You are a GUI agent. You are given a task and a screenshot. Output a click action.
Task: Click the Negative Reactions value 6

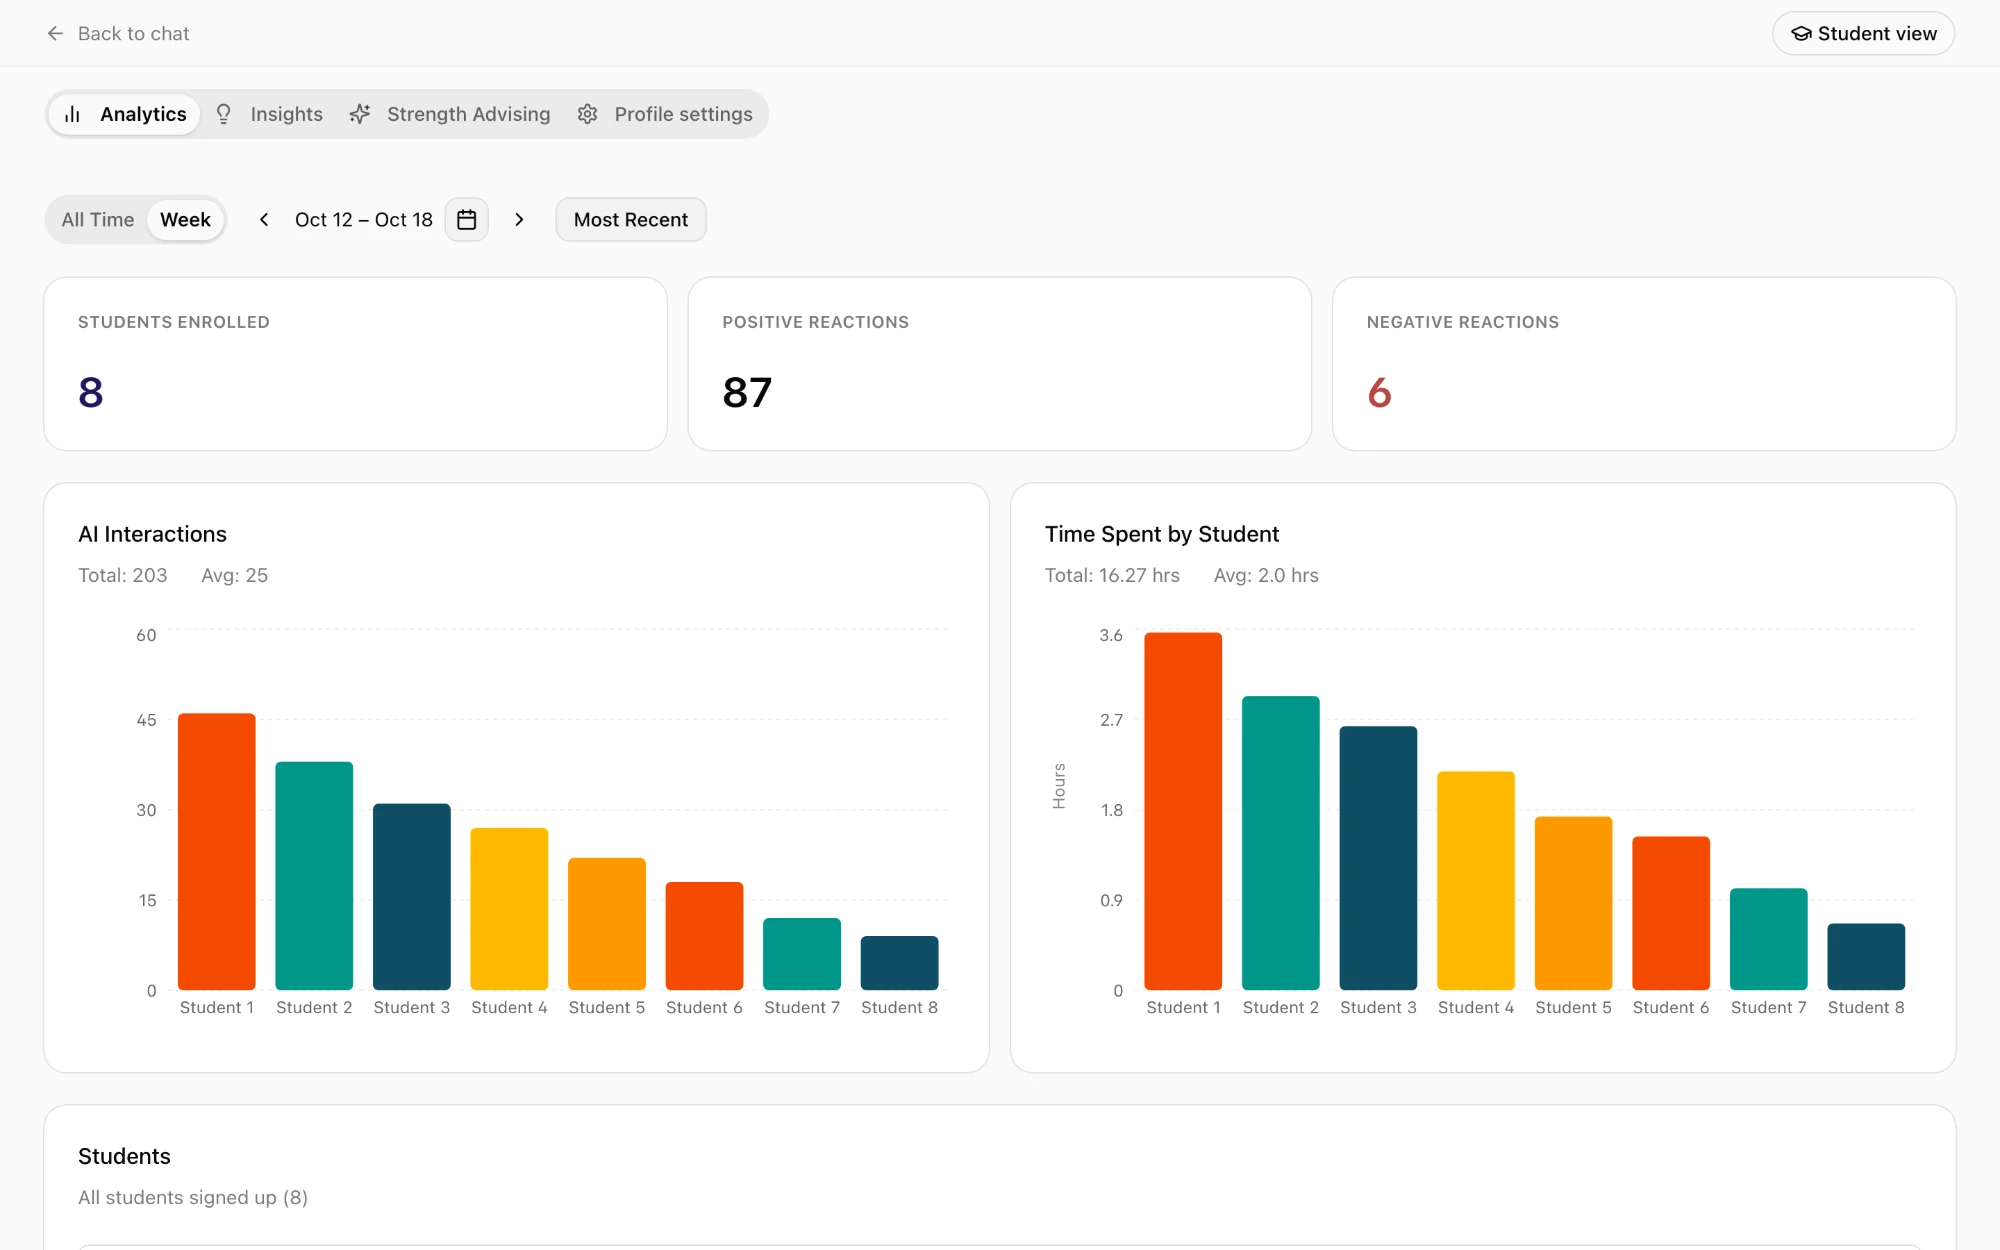click(1379, 392)
